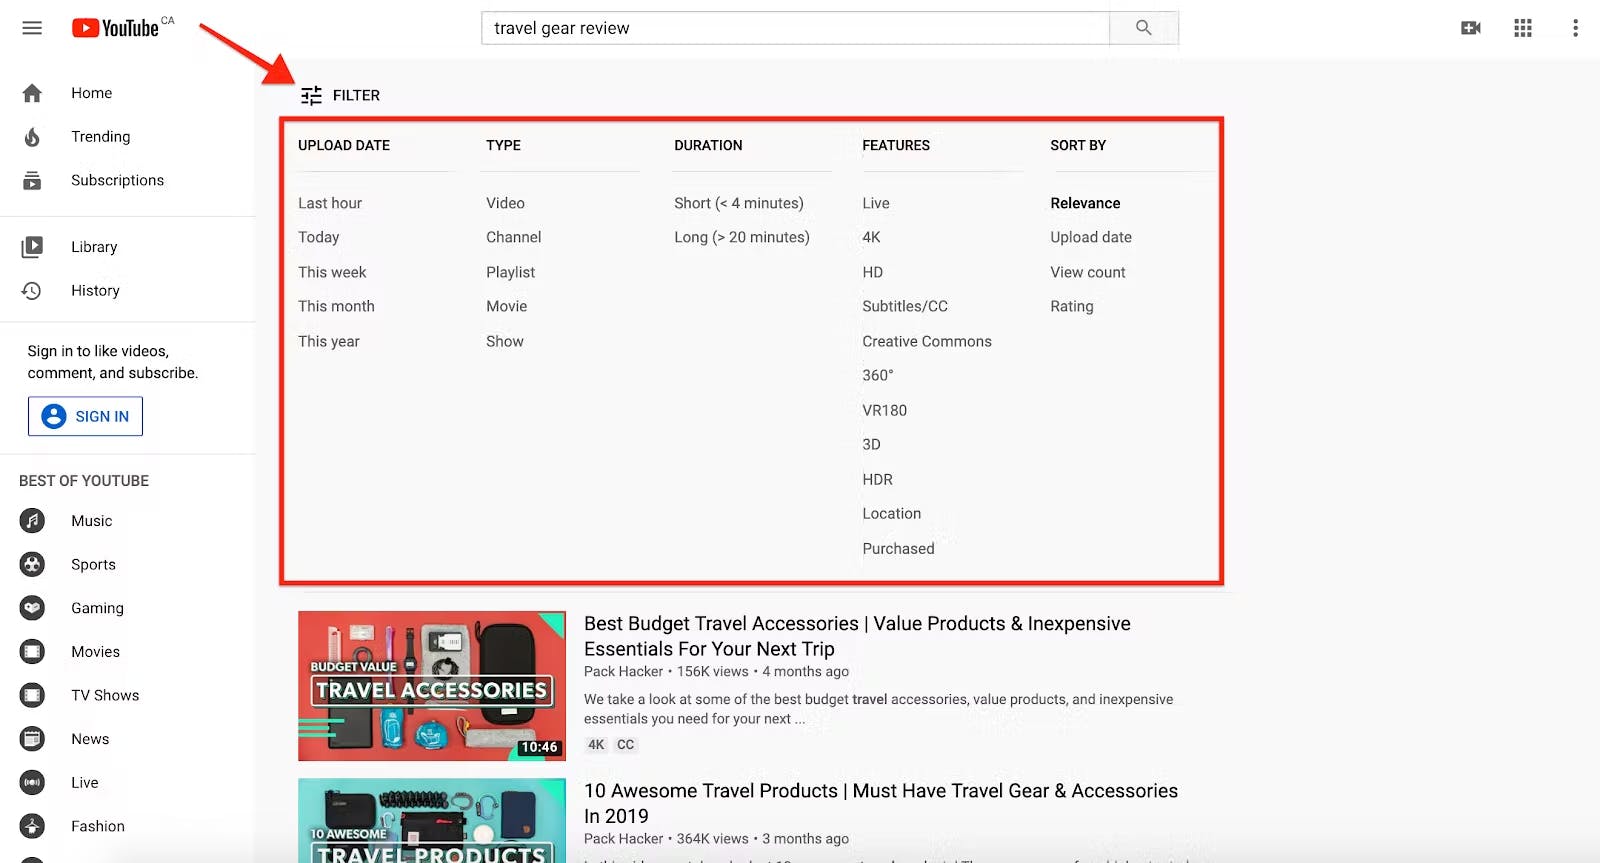Click the YouTube logo
The image size is (1600, 863).
point(115,28)
